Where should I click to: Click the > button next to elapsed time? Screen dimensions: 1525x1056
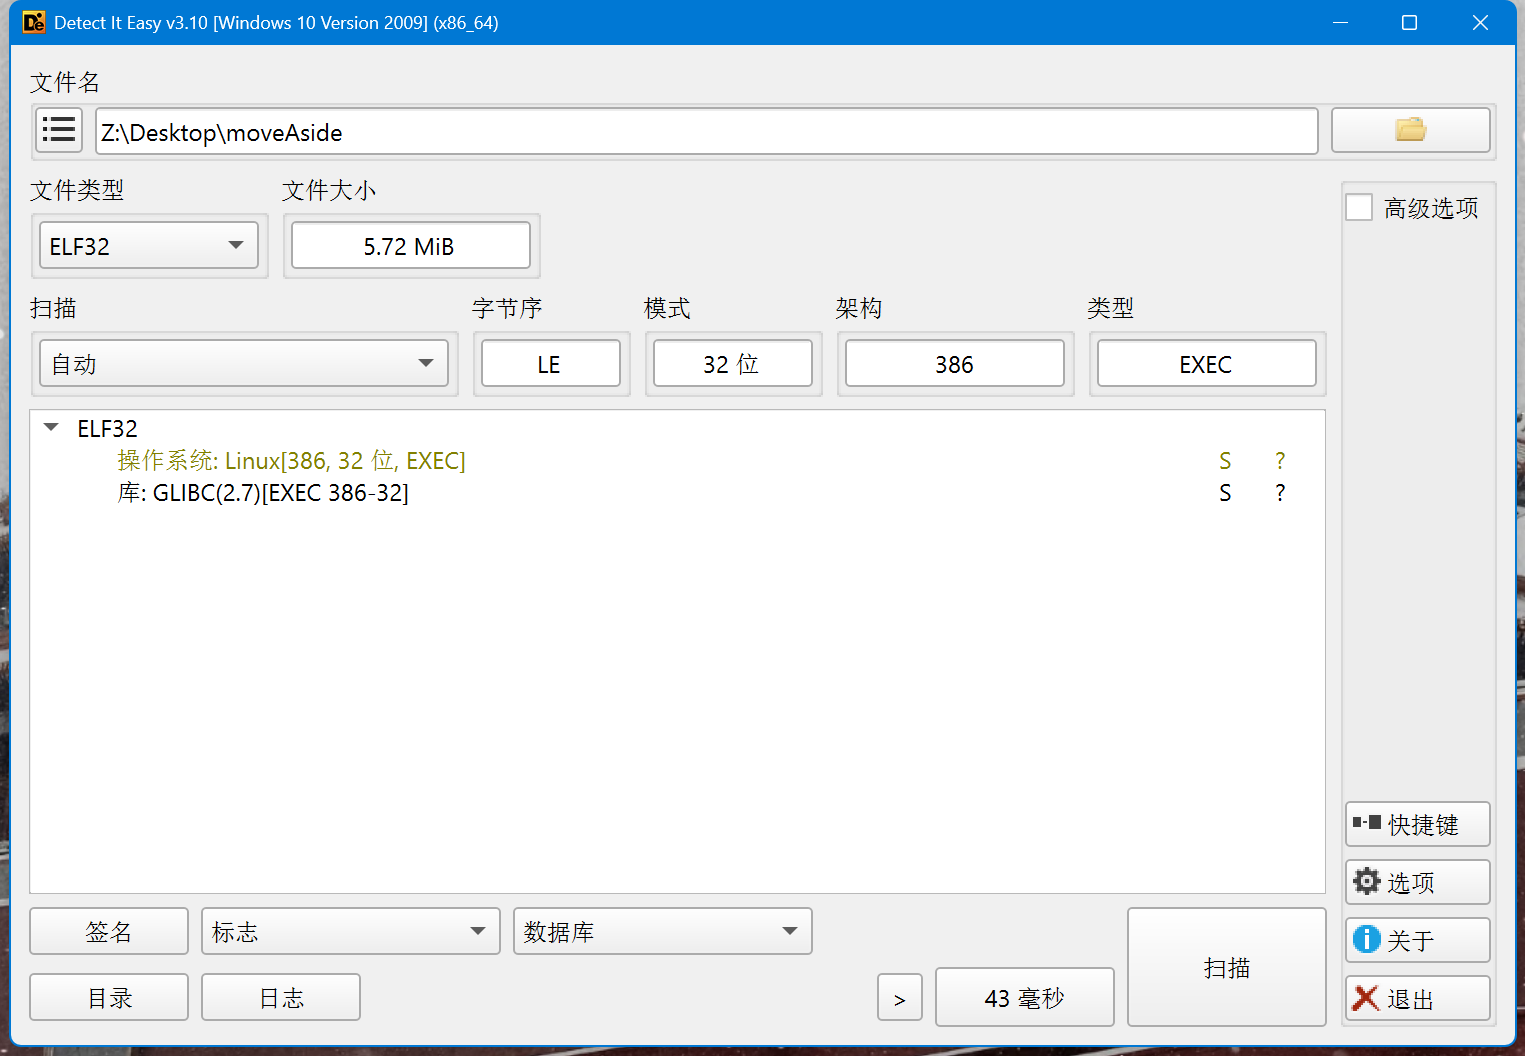pos(900,997)
